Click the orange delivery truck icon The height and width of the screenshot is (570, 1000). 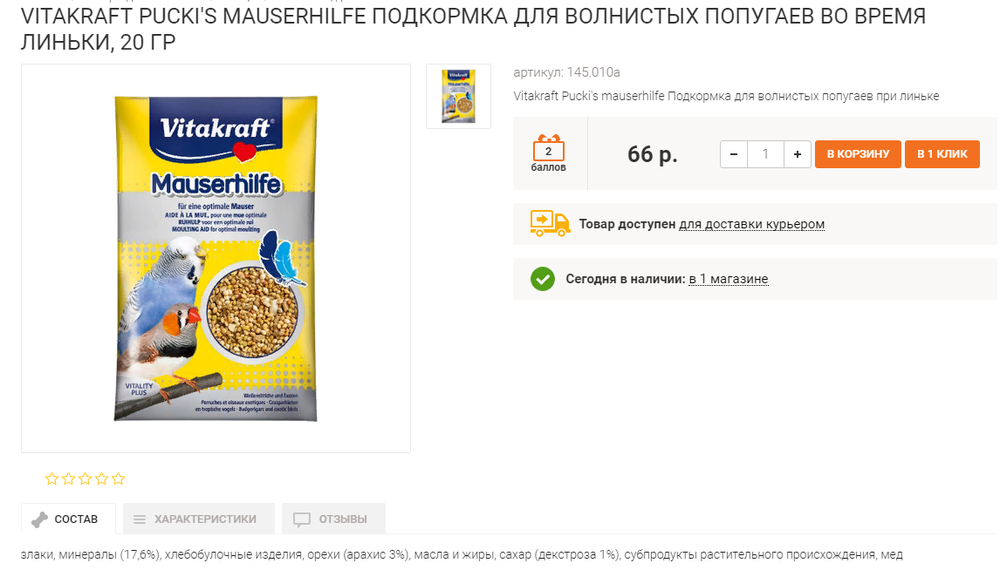click(549, 223)
